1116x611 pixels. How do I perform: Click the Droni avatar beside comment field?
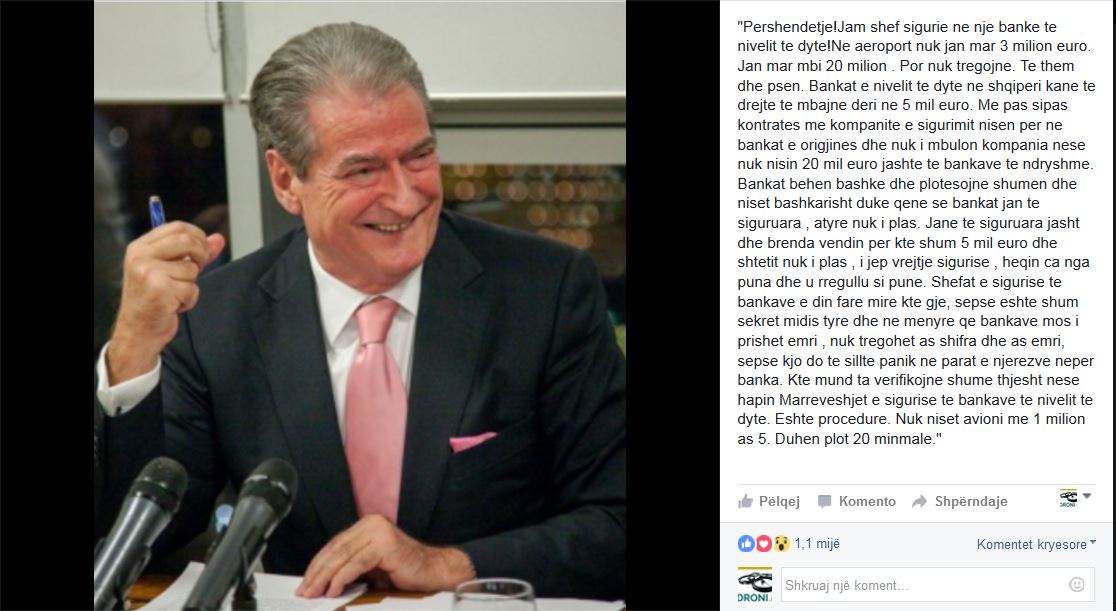click(x=754, y=585)
